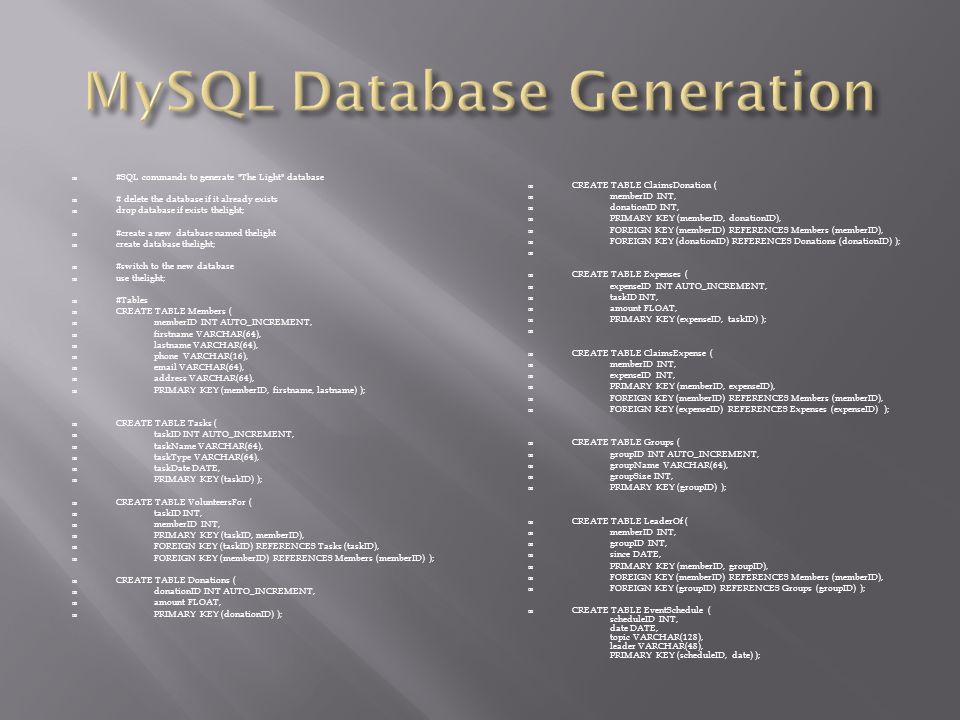
Task: Select "CREATE TABLE Groups (" line
Action: pyautogui.click(x=626, y=442)
